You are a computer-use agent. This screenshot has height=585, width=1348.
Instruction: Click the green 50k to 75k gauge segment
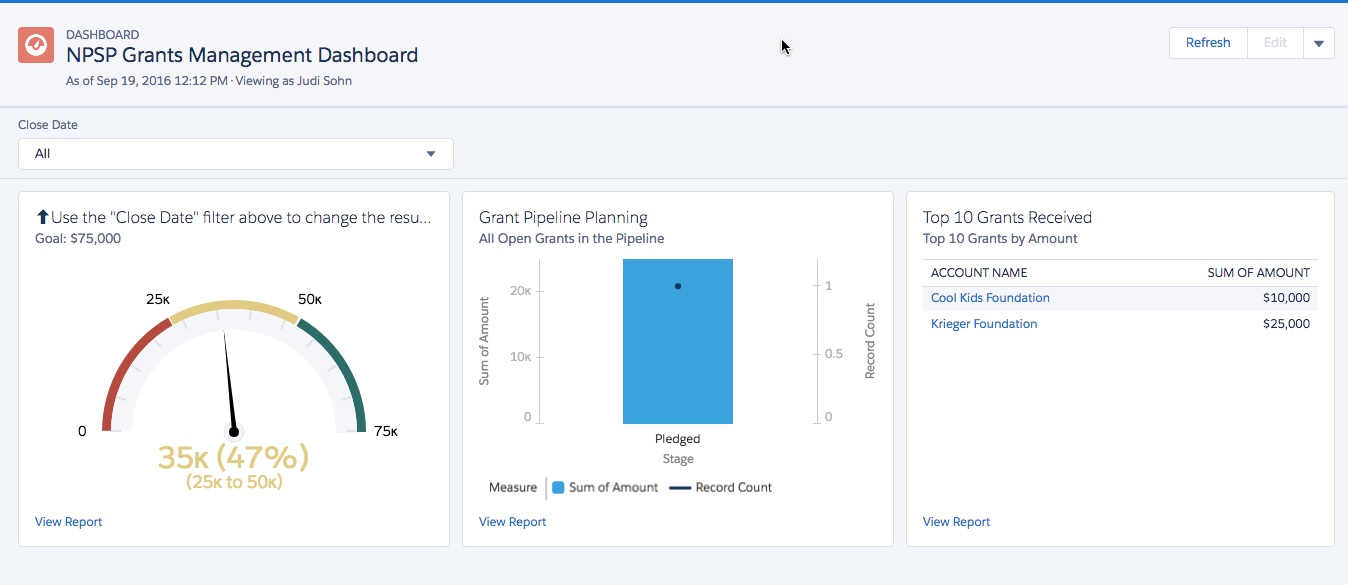(339, 370)
